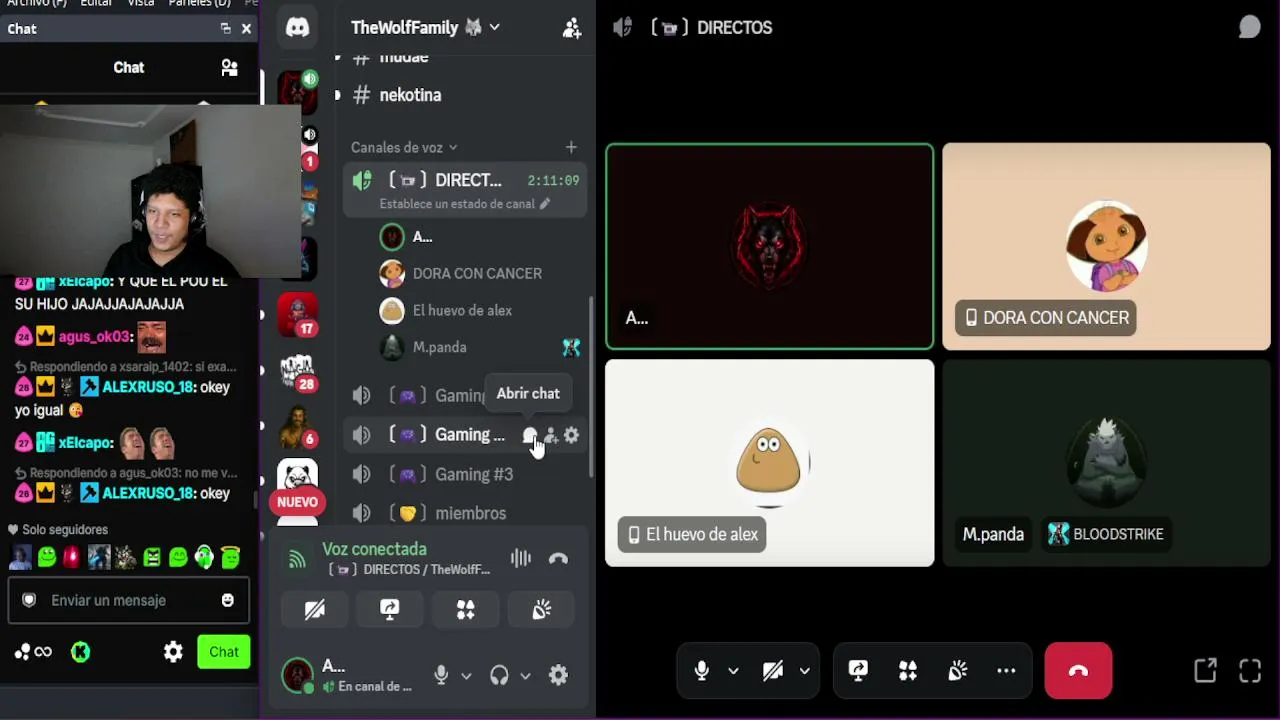
Task: Invite a user to the hovered Gaming channel
Action: pyautogui.click(x=550, y=435)
